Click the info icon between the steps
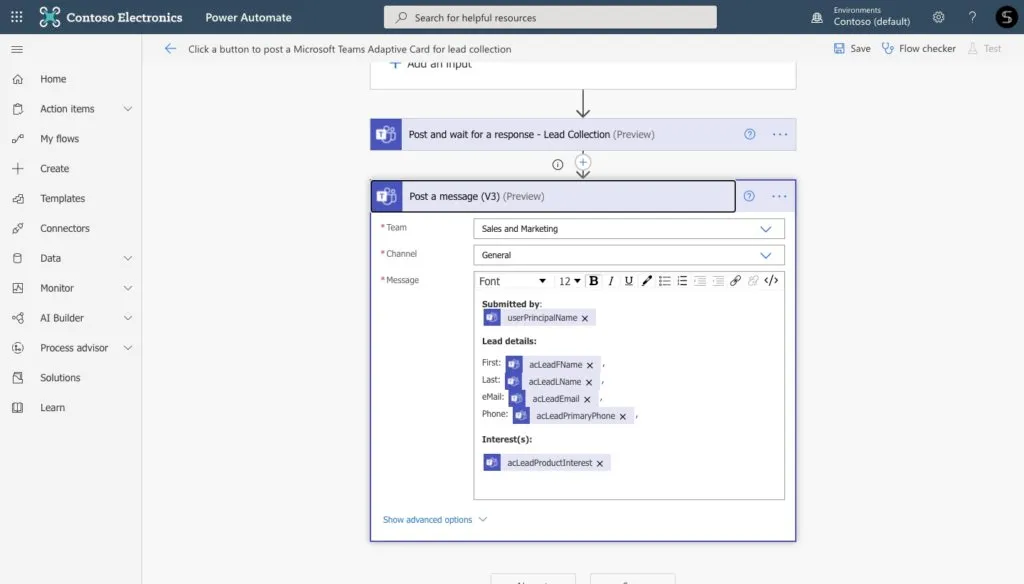The width and height of the screenshot is (1024, 584). [x=557, y=165]
